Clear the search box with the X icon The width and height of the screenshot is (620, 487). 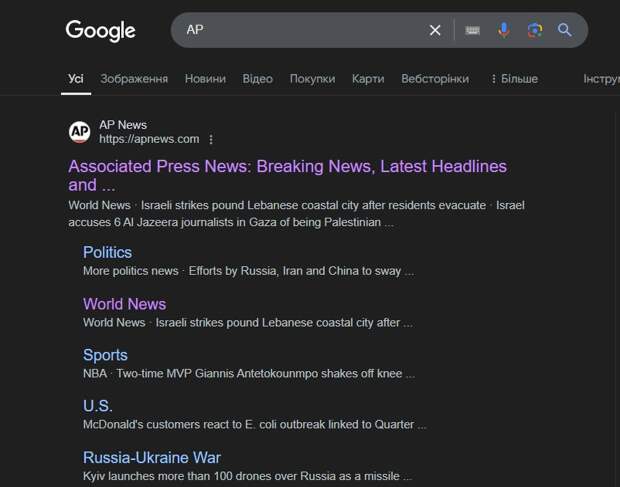pos(435,30)
